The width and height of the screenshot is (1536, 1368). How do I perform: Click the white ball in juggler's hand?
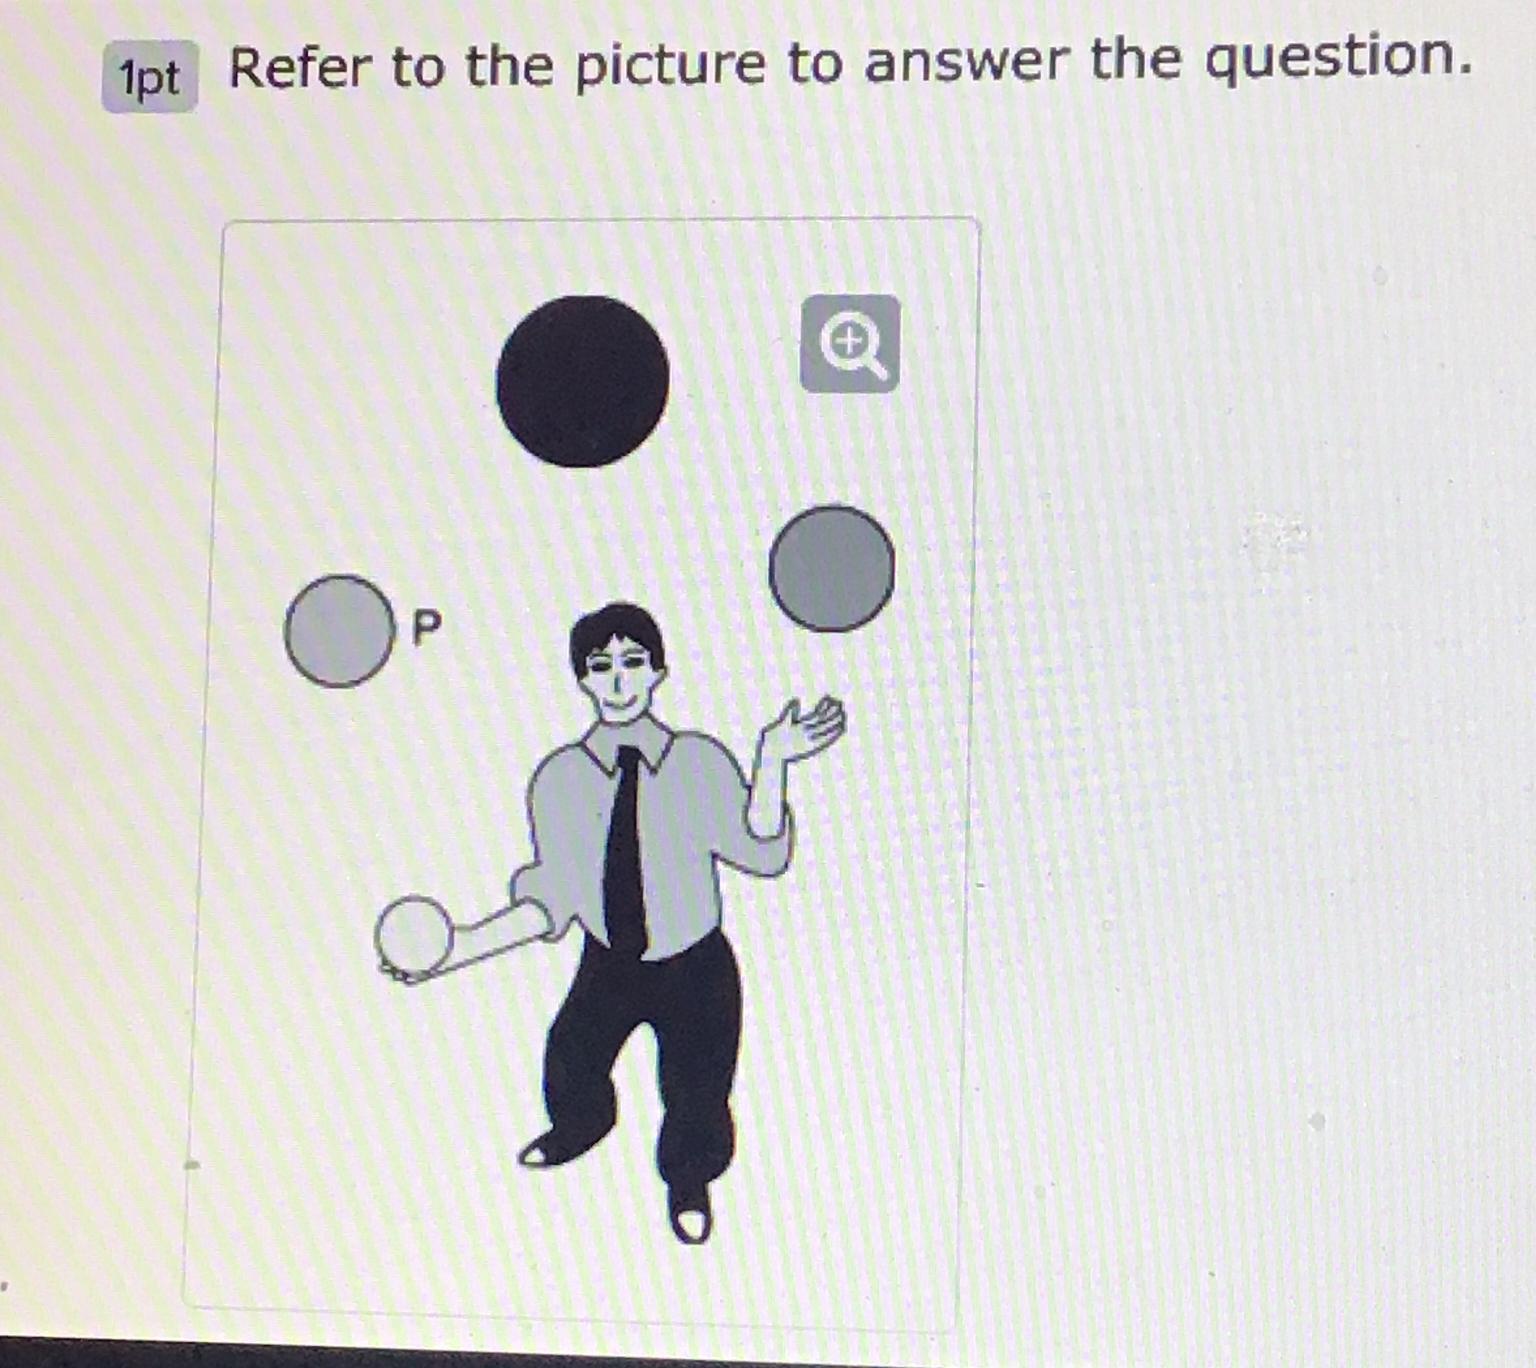click(413, 936)
